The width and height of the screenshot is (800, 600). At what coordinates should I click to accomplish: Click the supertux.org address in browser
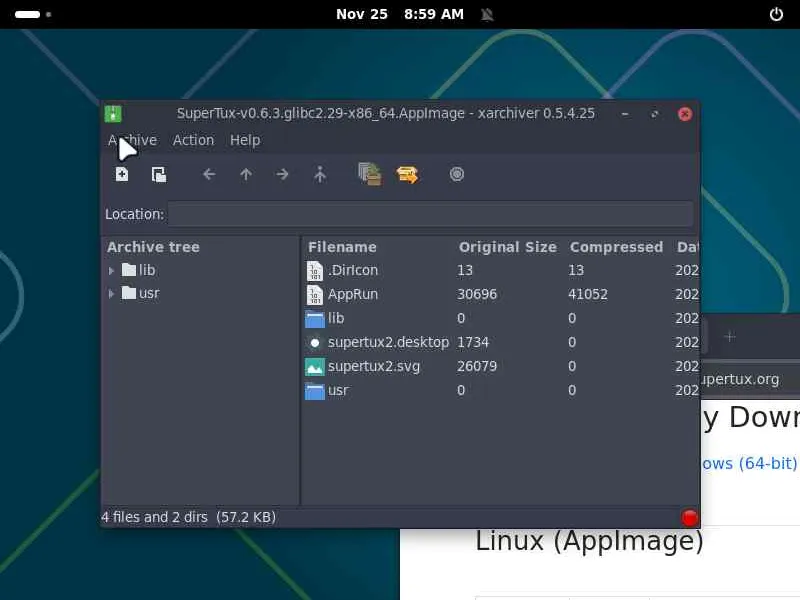coord(741,380)
